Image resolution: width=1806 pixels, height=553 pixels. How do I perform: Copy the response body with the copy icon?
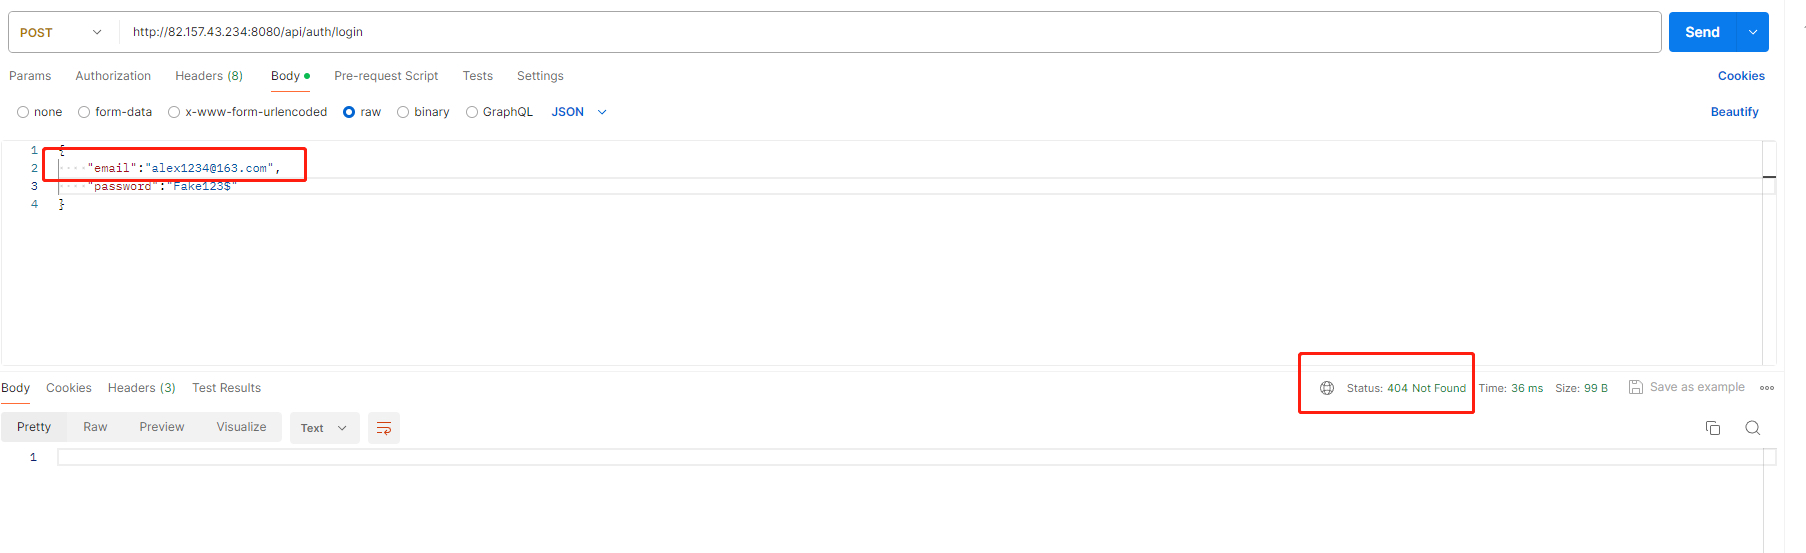[1713, 428]
